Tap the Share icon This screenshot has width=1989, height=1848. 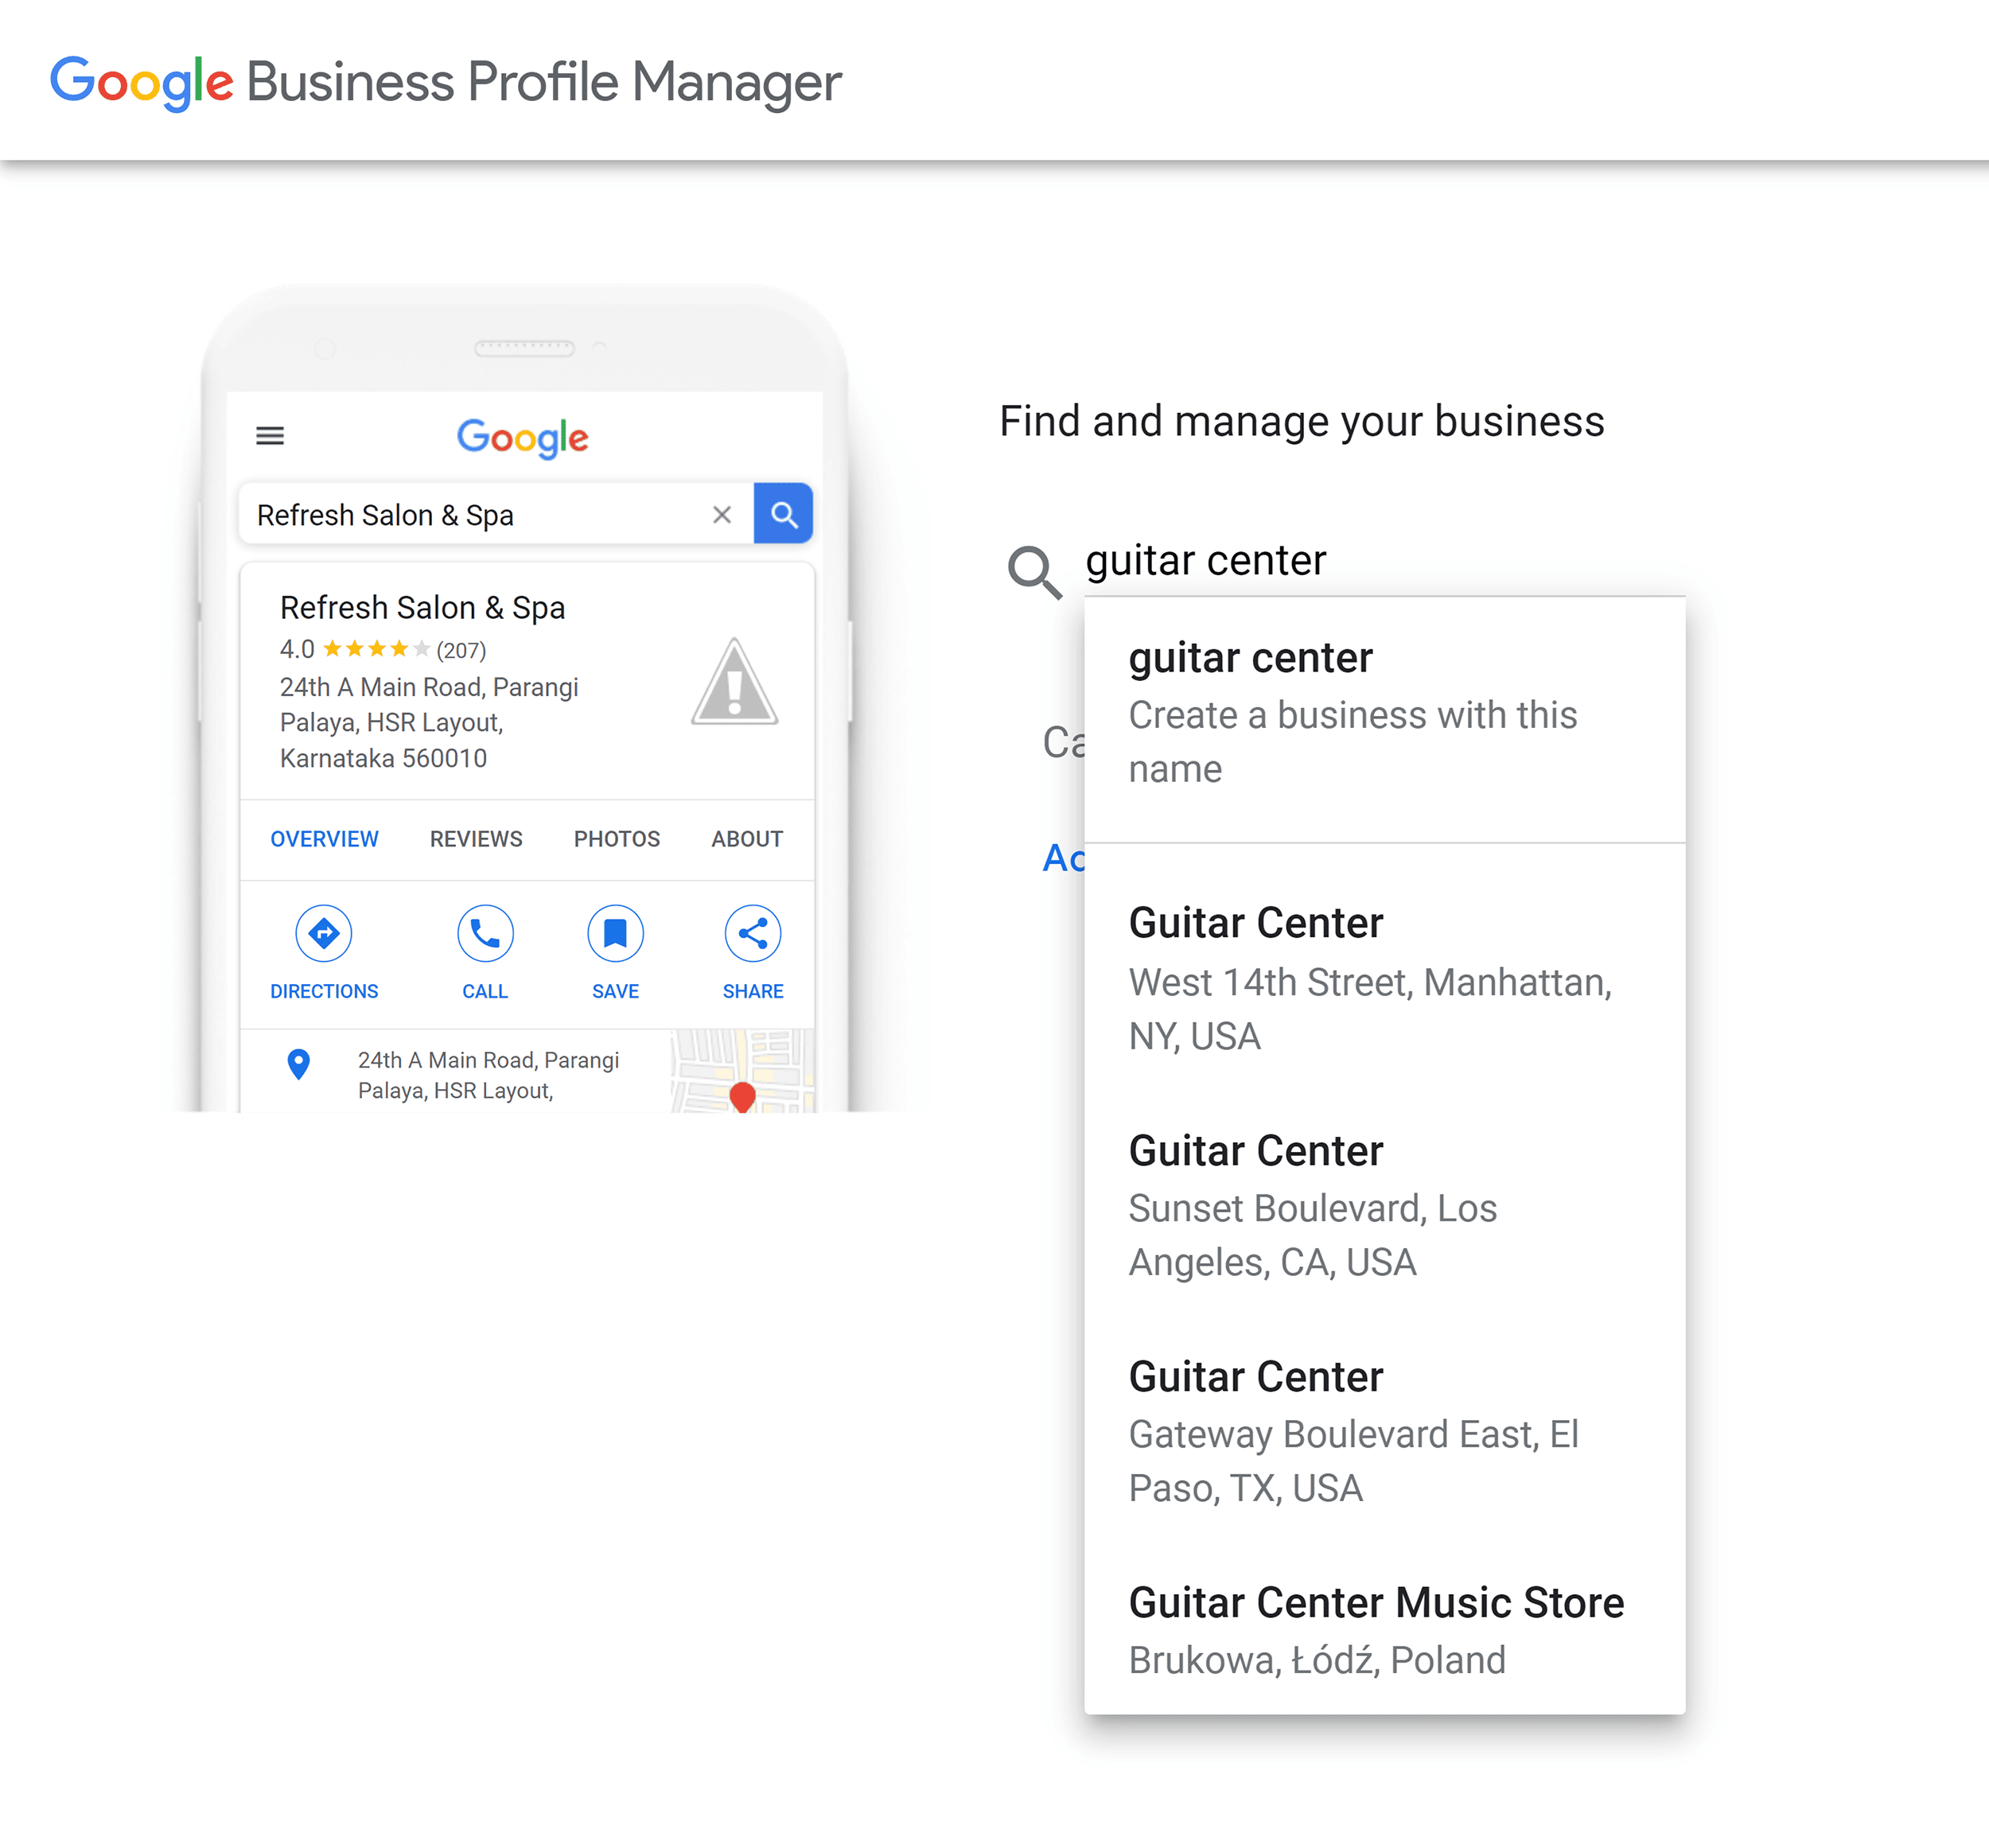pyautogui.click(x=753, y=933)
